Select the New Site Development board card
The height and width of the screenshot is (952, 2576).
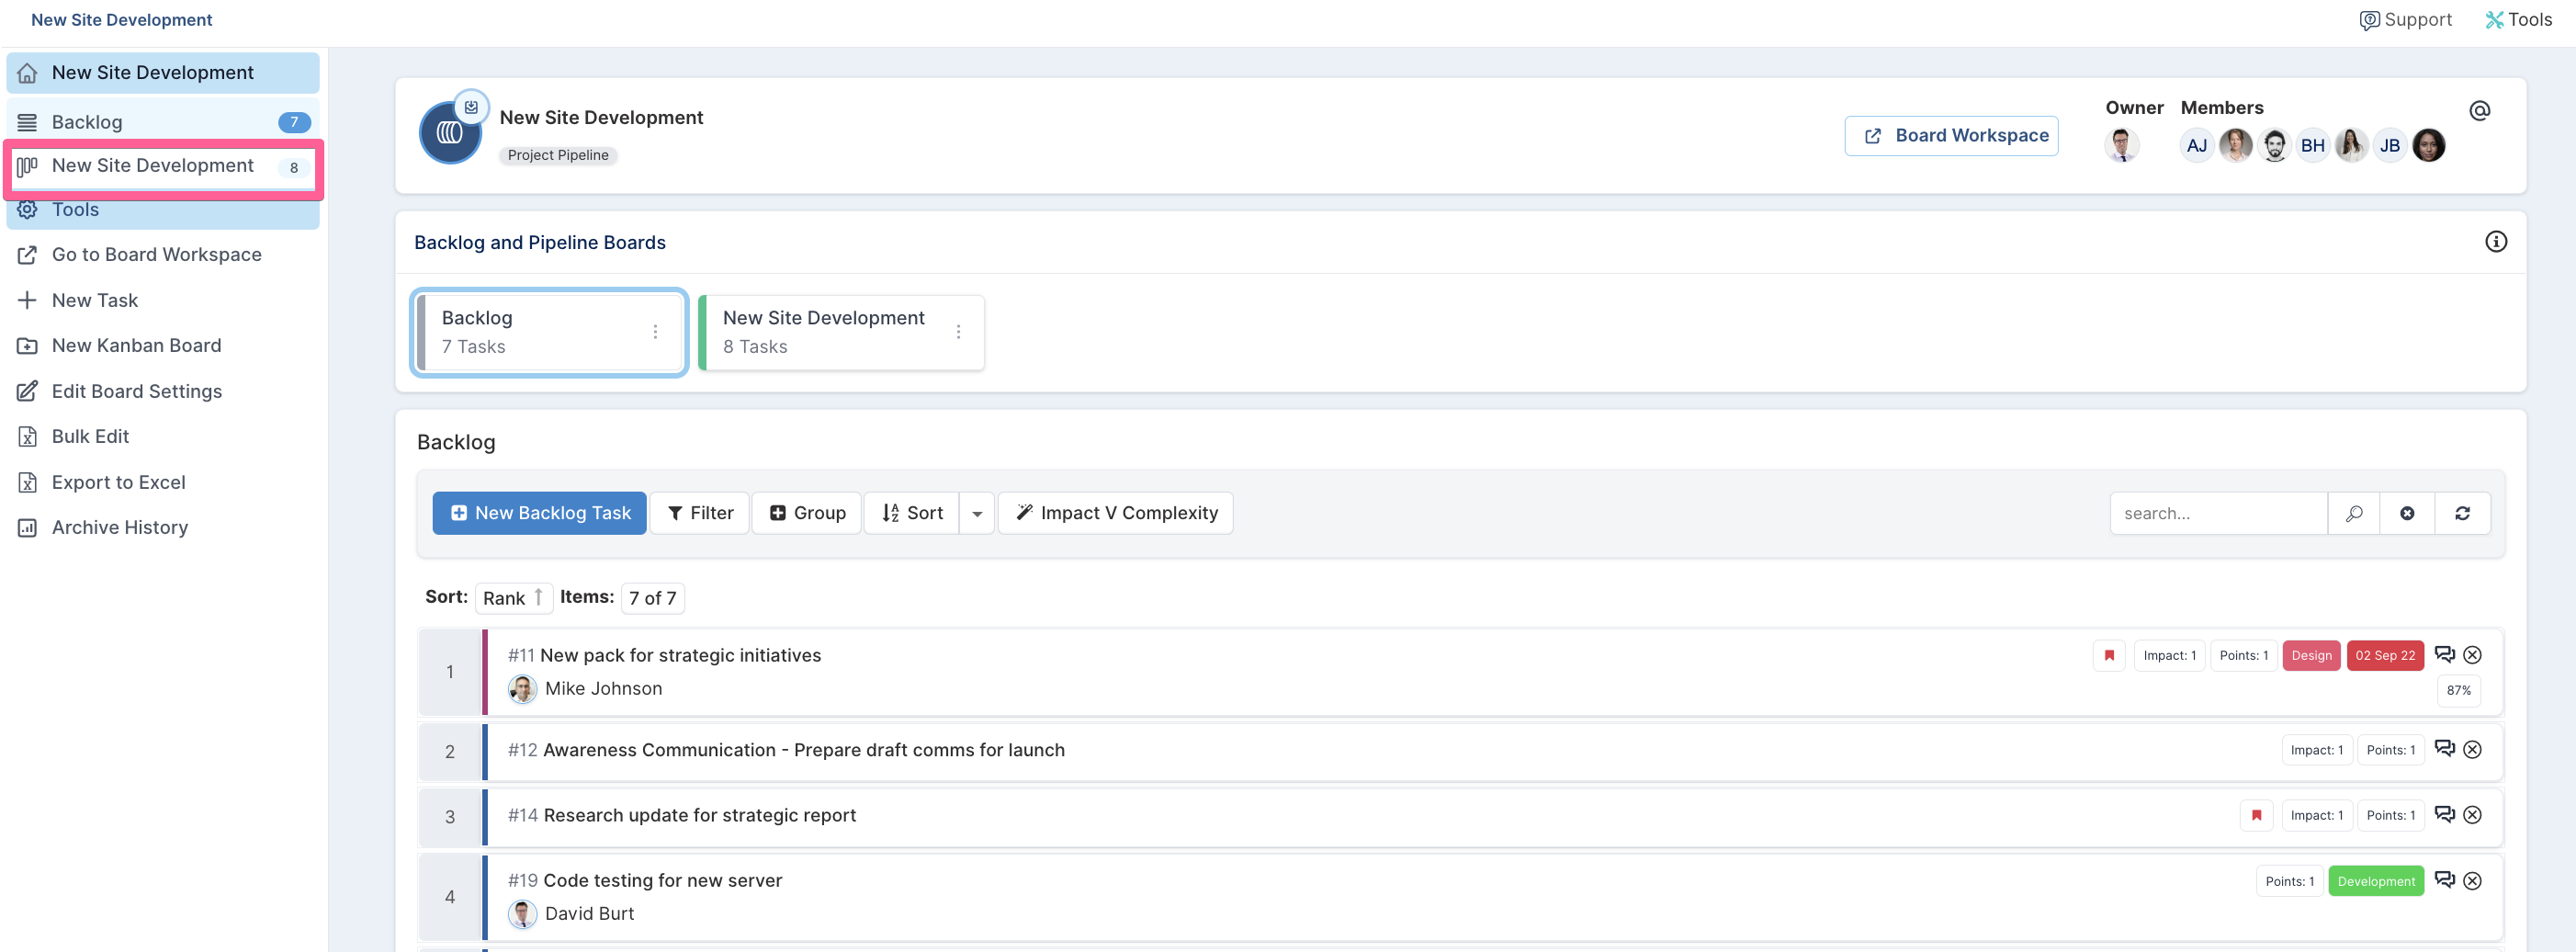click(x=841, y=333)
